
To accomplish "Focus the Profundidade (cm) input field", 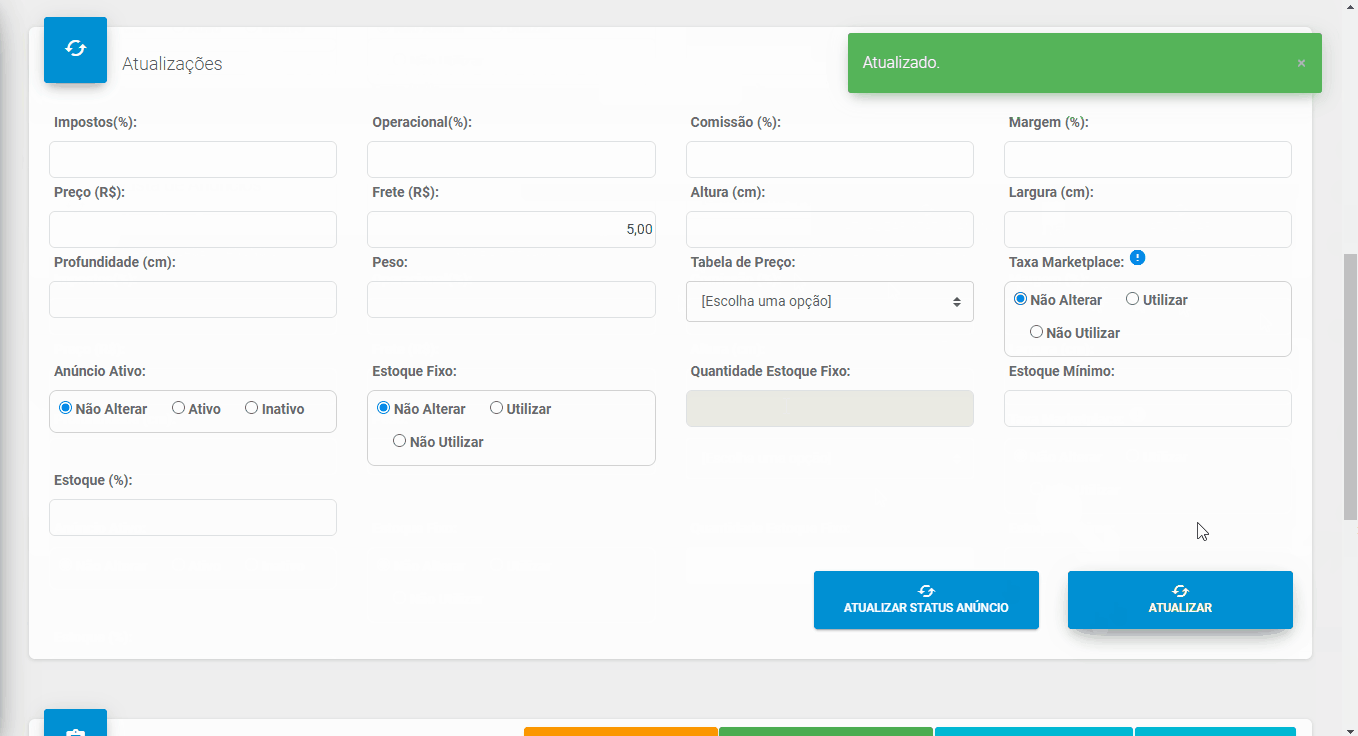I will [193, 299].
